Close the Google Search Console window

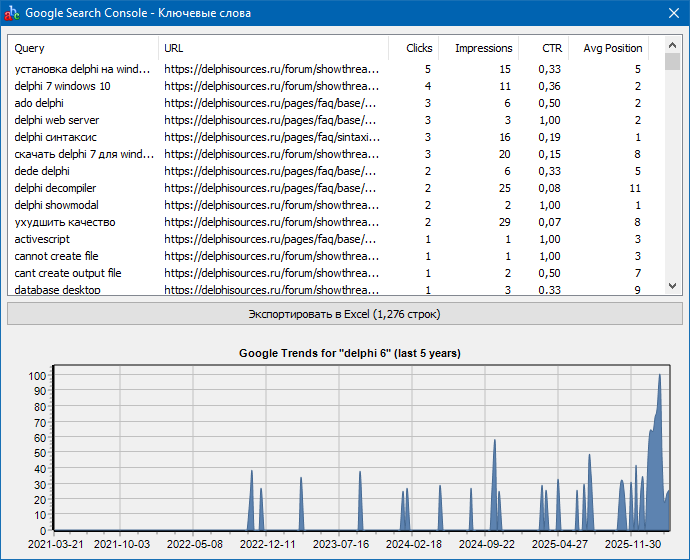(674, 13)
